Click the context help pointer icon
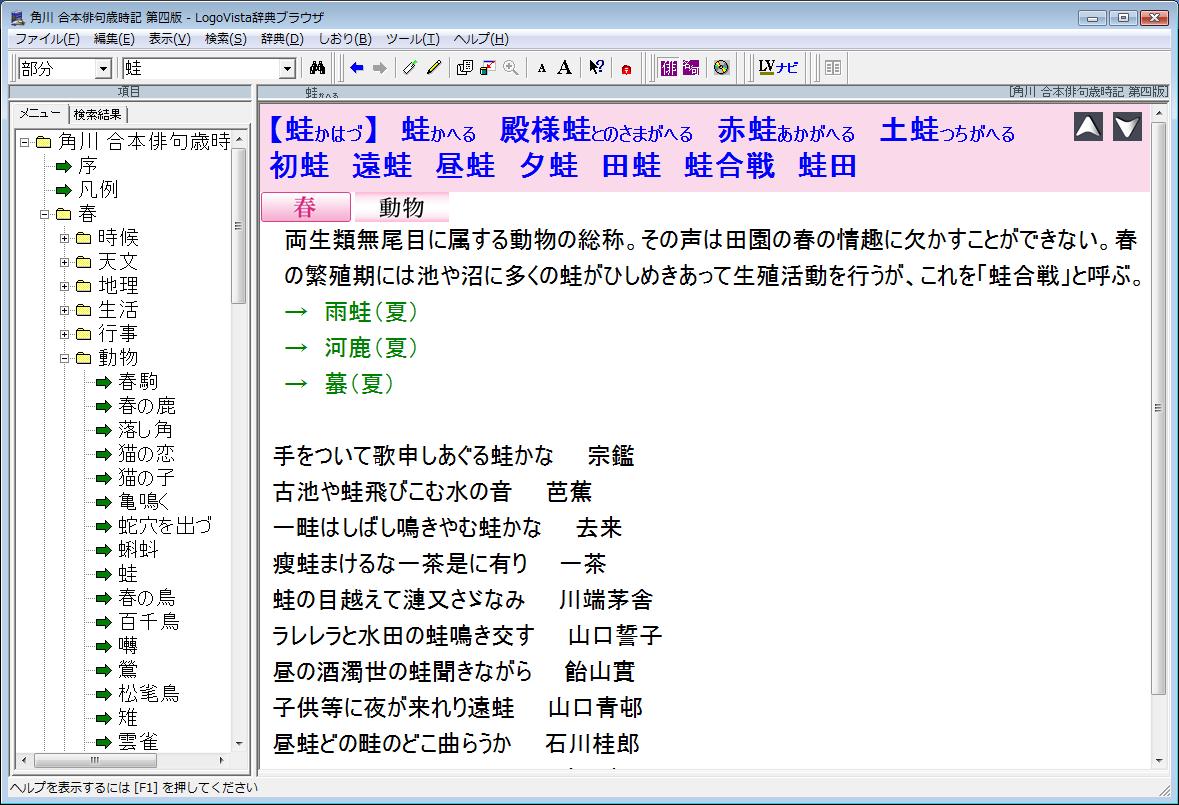The height and width of the screenshot is (805, 1179). 596,68
